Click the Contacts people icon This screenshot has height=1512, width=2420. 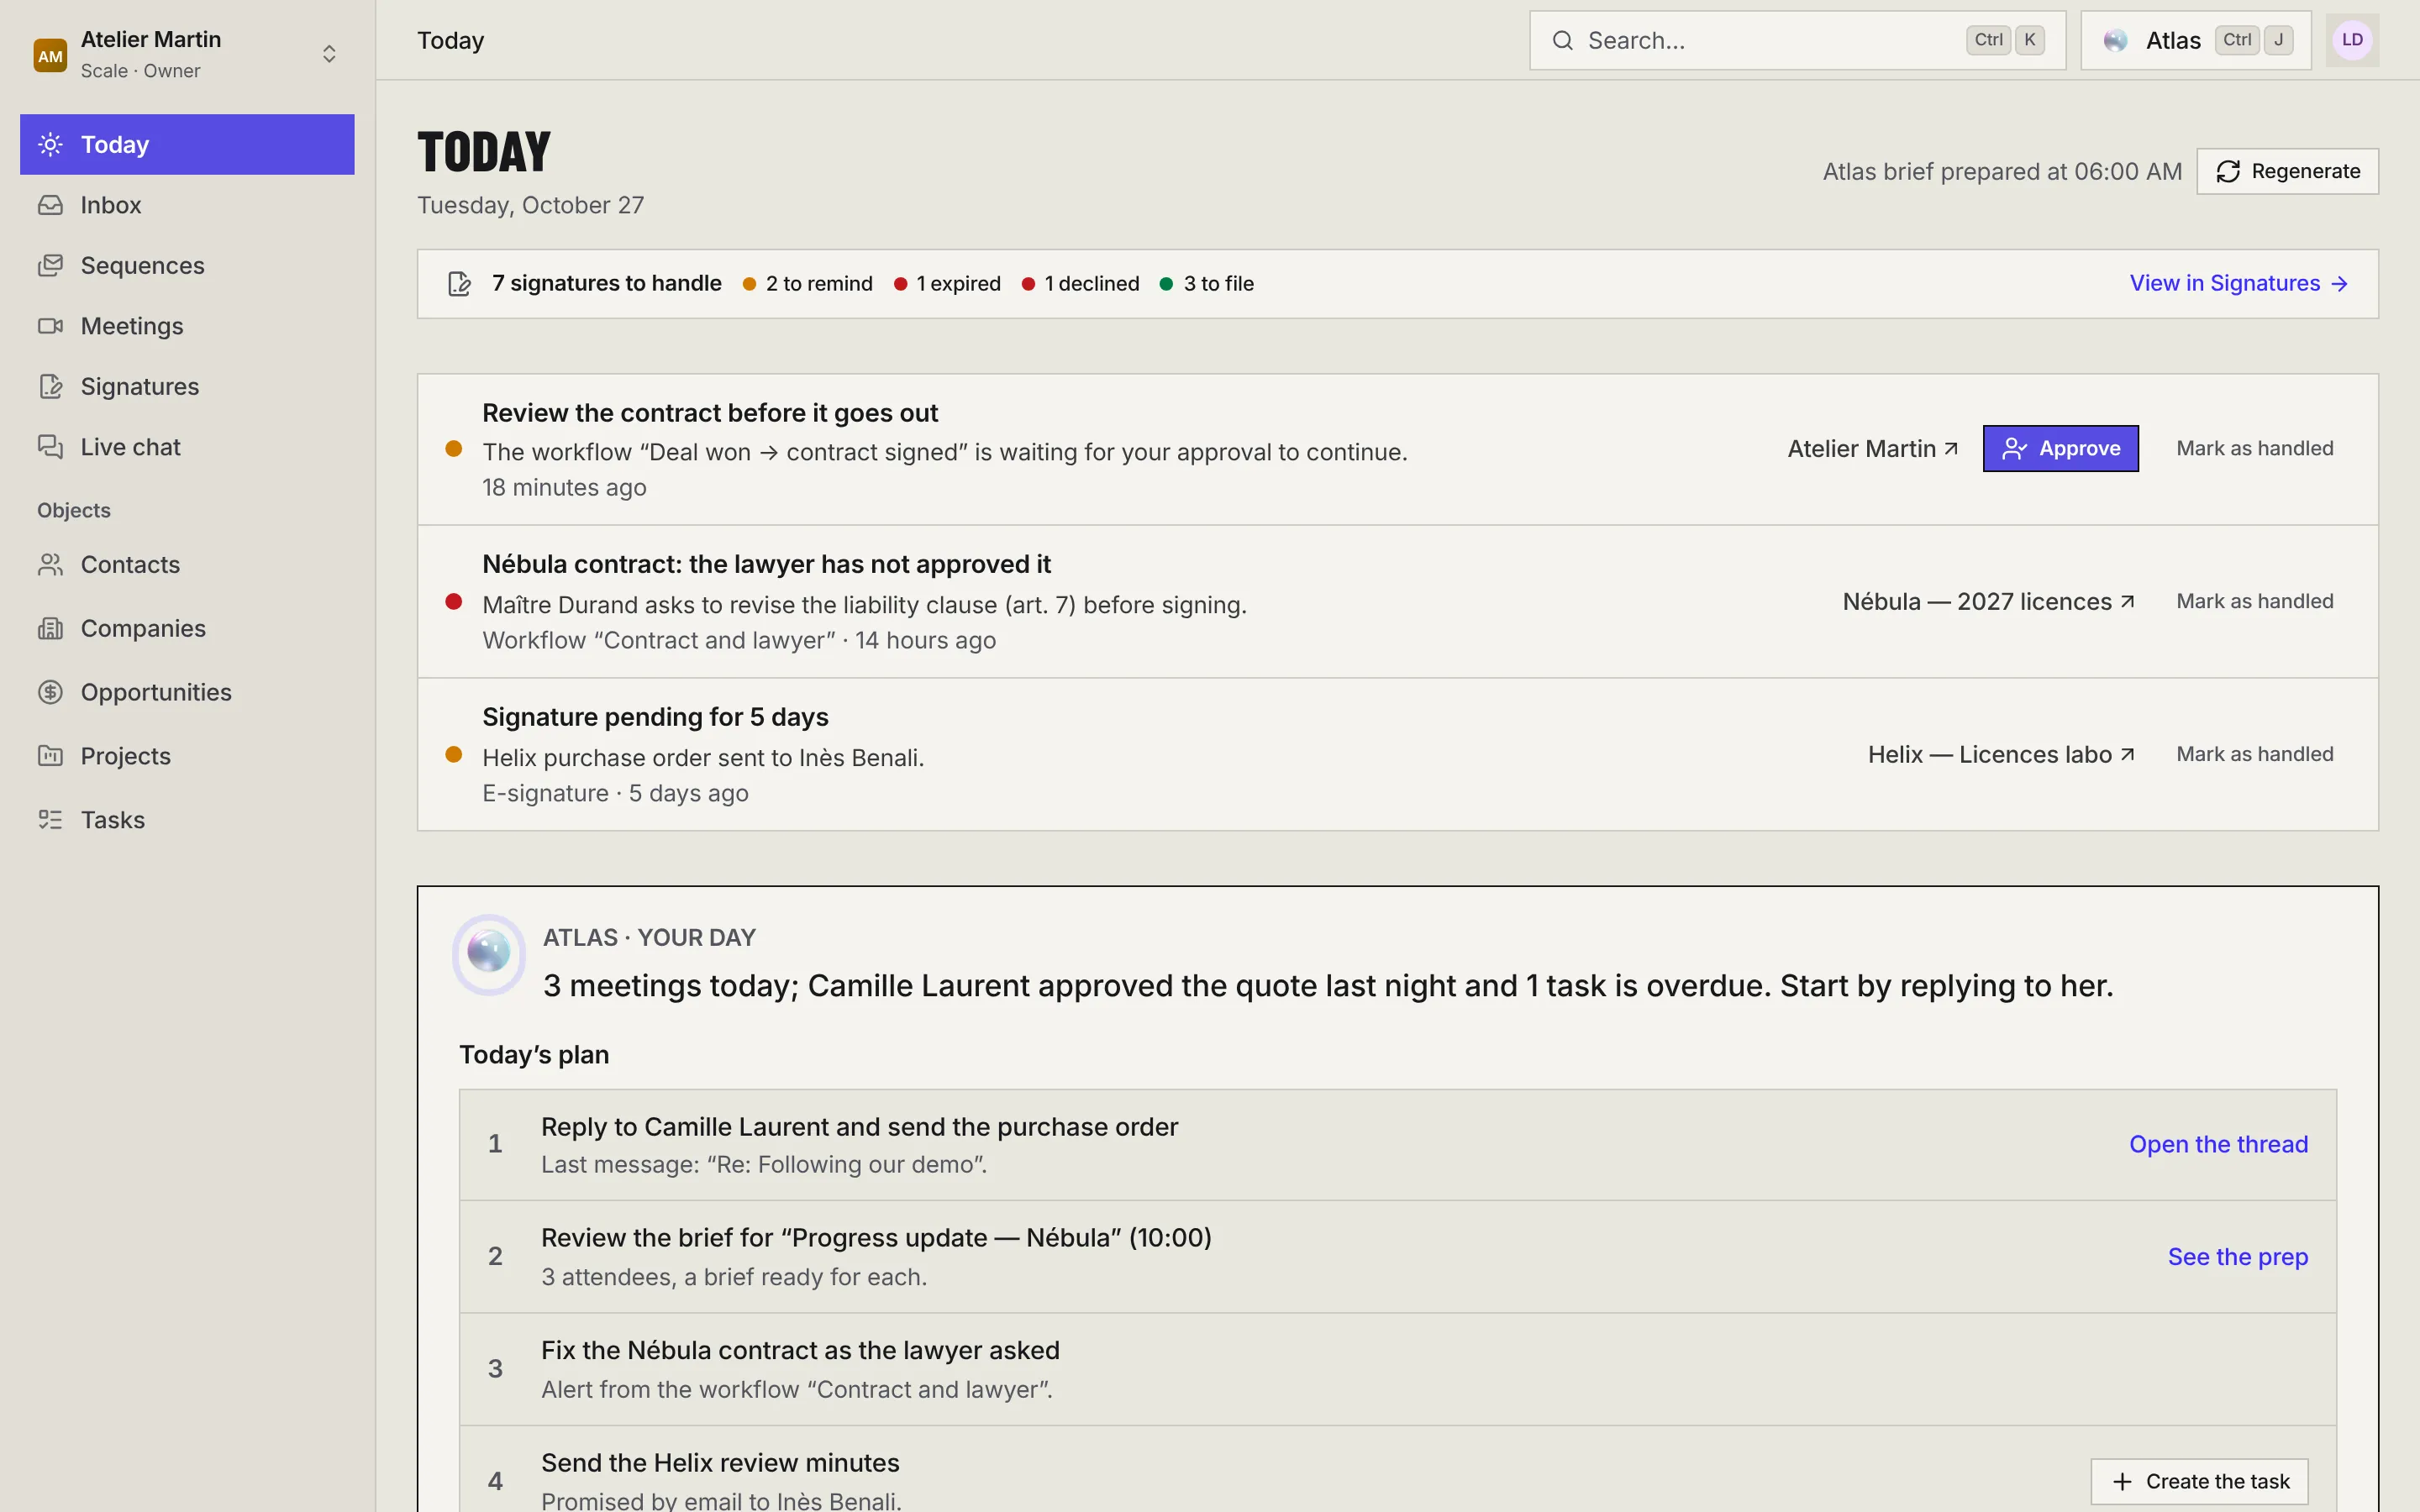[x=50, y=565]
